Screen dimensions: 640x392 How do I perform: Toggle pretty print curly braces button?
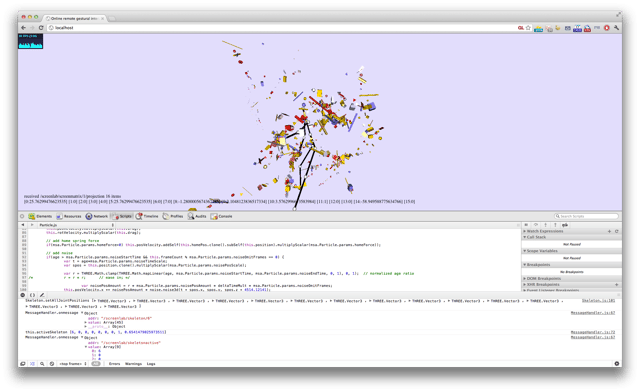click(32, 295)
